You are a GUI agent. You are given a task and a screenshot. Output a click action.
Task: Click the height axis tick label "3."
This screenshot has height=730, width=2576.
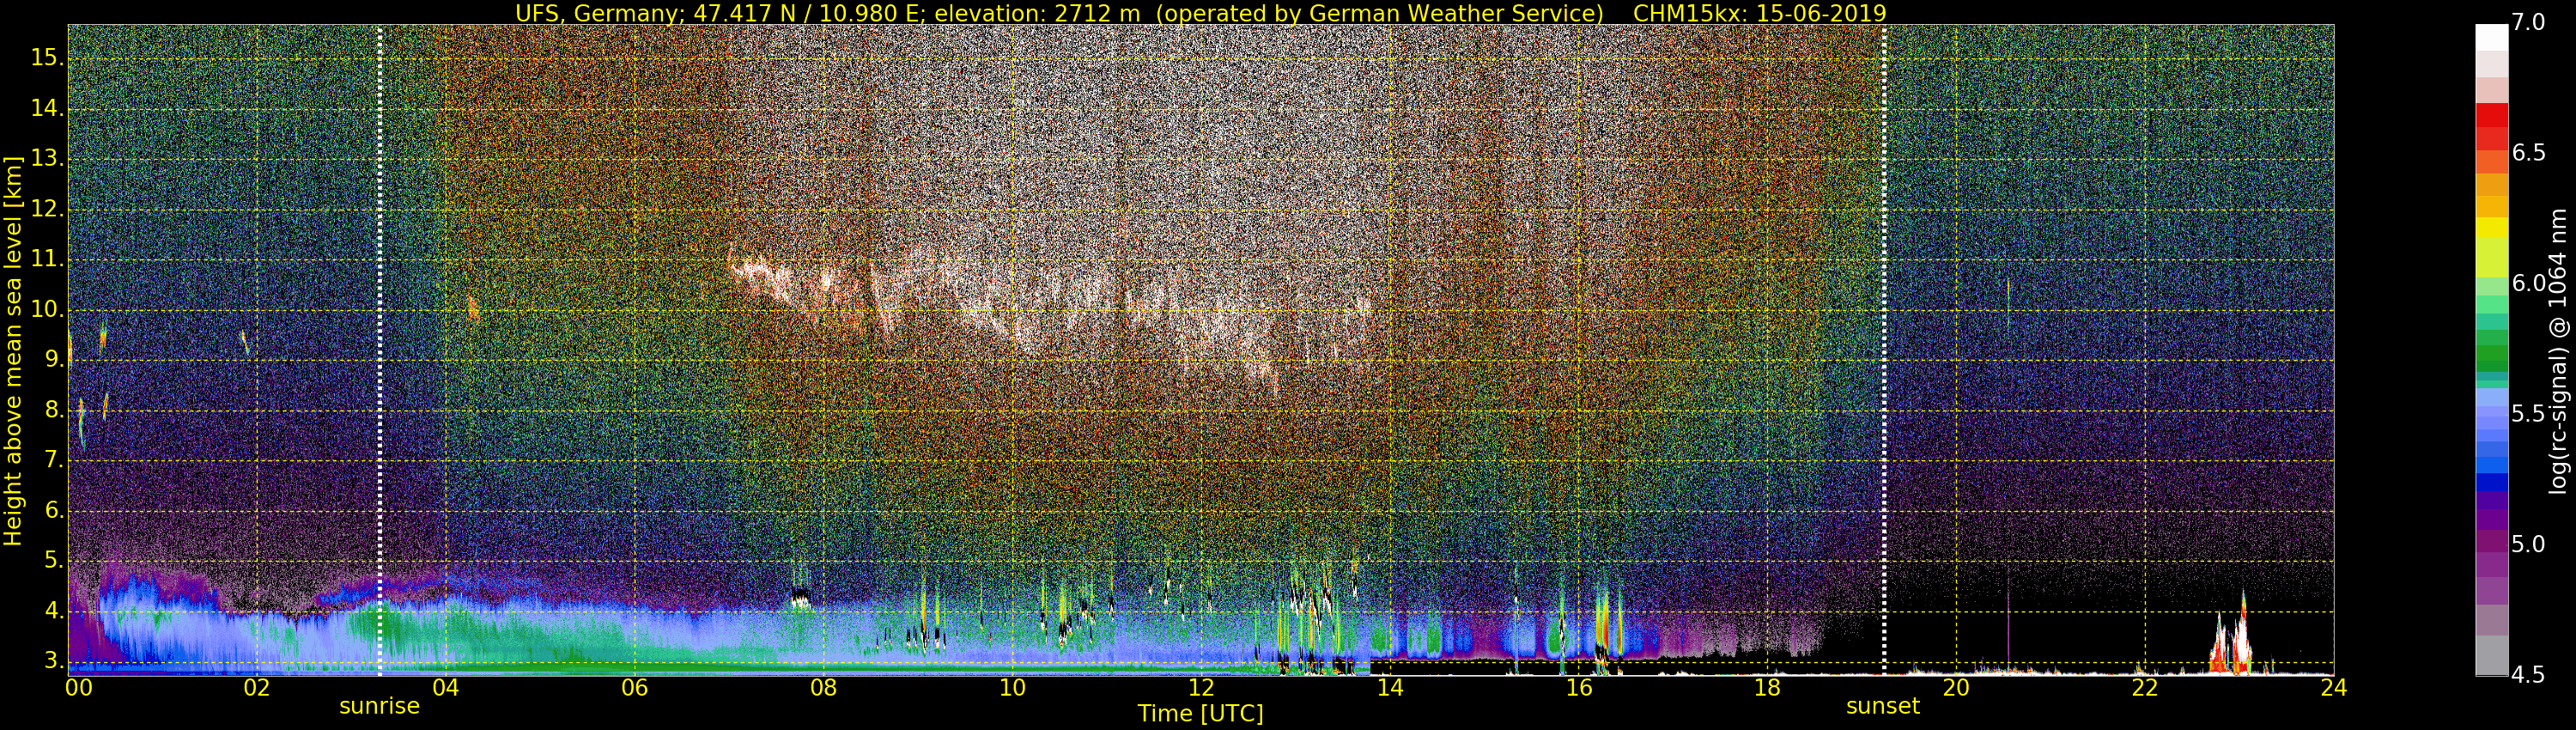click(54, 661)
